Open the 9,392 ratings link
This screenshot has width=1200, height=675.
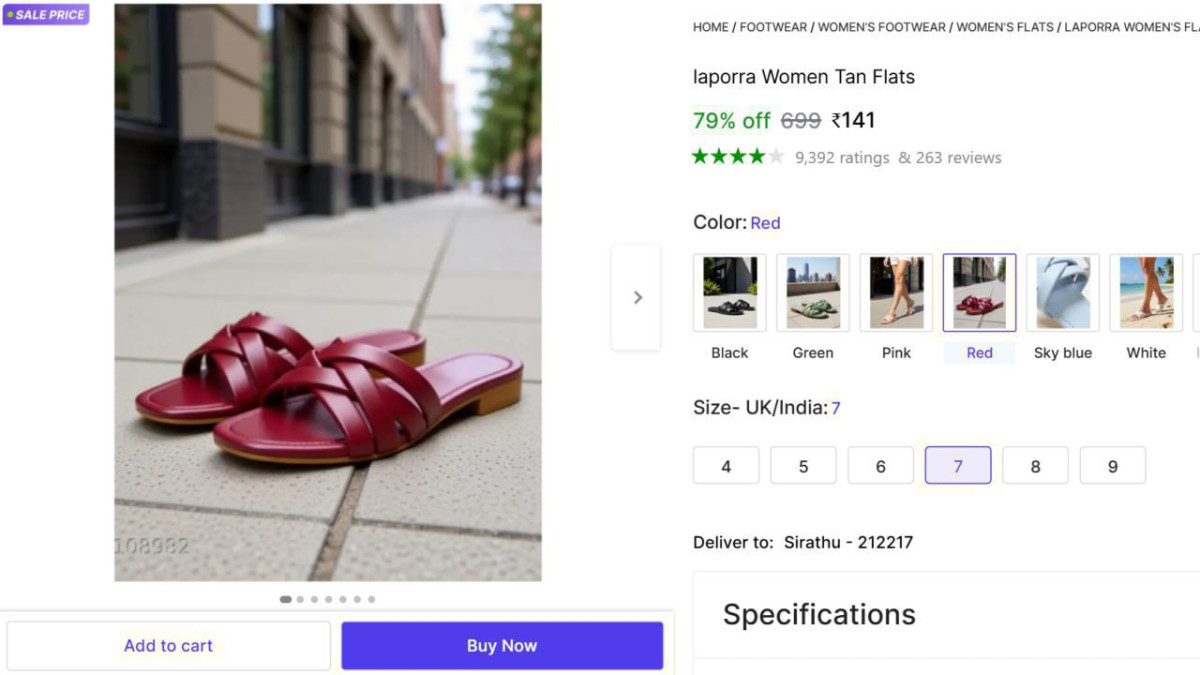(x=842, y=158)
